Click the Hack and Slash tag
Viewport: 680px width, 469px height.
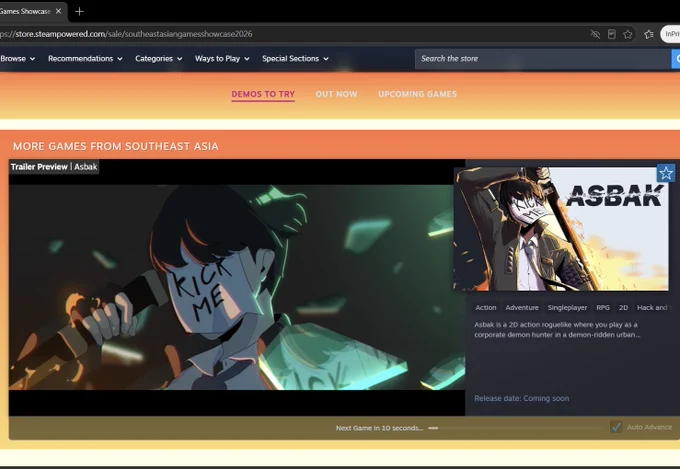click(653, 308)
